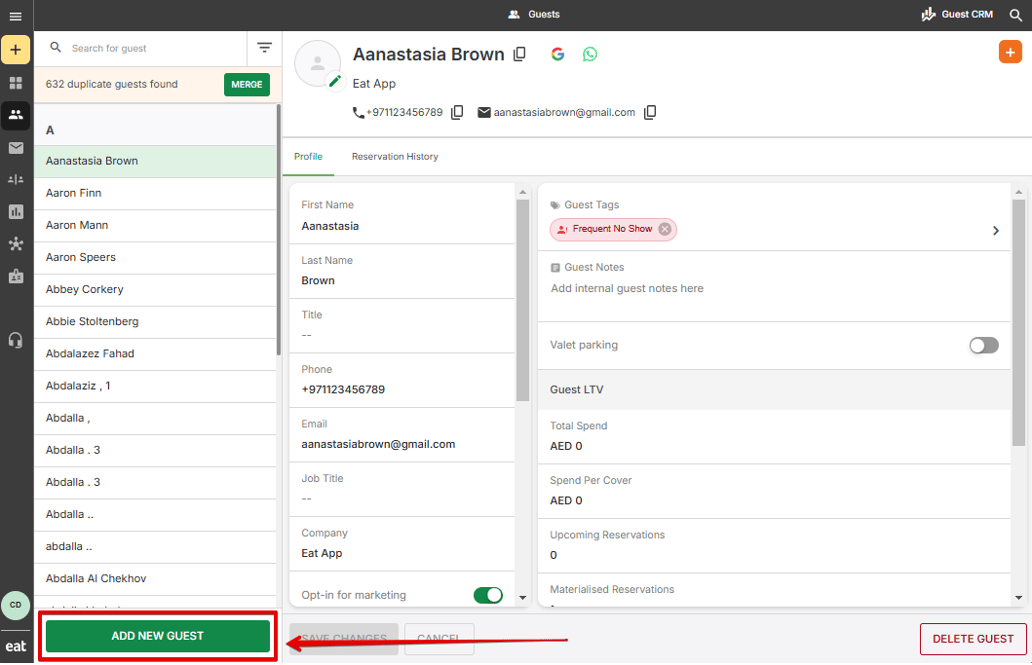This screenshot has width=1032, height=665.
Task: Open the hamburger menu icon
Action: 16,16
